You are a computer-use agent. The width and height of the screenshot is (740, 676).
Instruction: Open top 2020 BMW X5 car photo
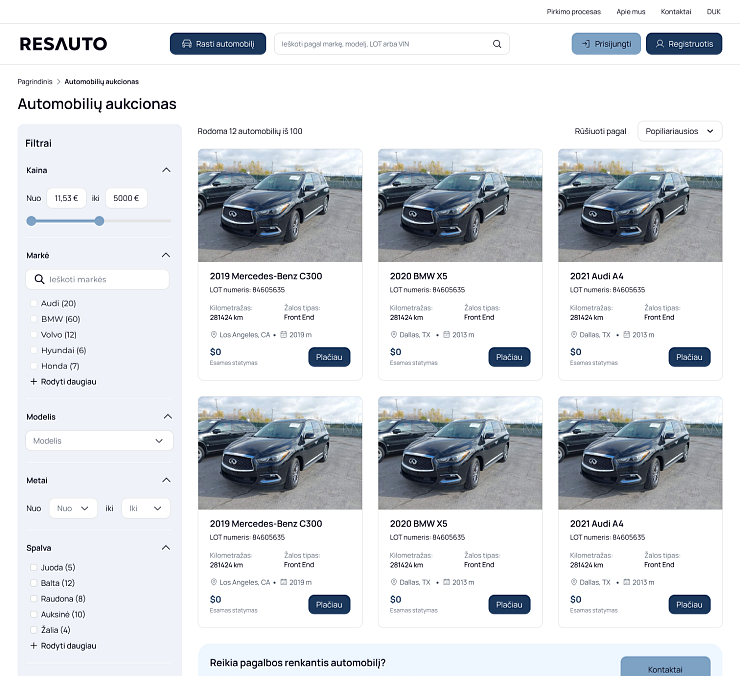[x=460, y=205]
